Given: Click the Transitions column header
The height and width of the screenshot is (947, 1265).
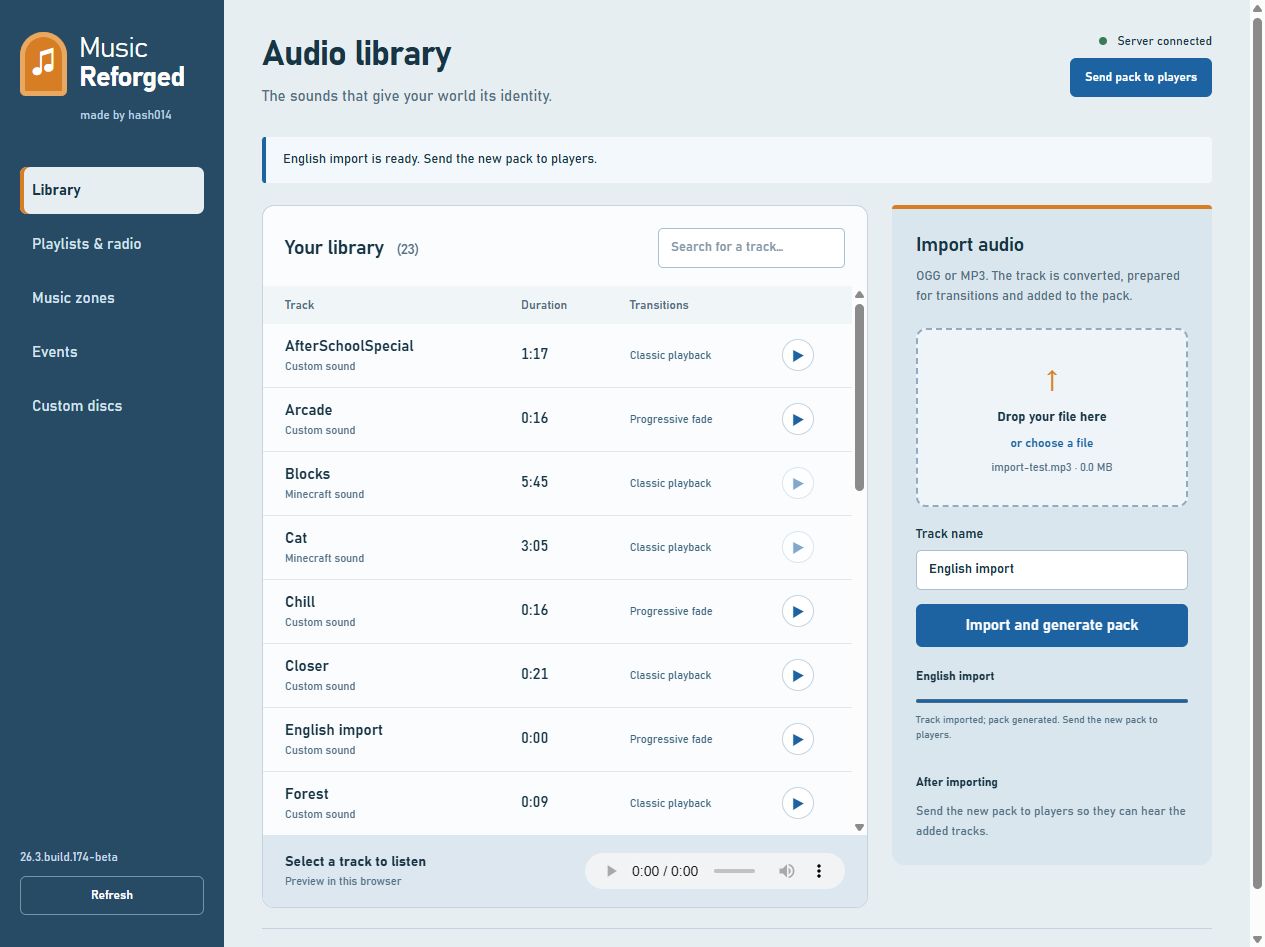Looking at the screenshot, I should pyautogui.click(x=659, y=305).
